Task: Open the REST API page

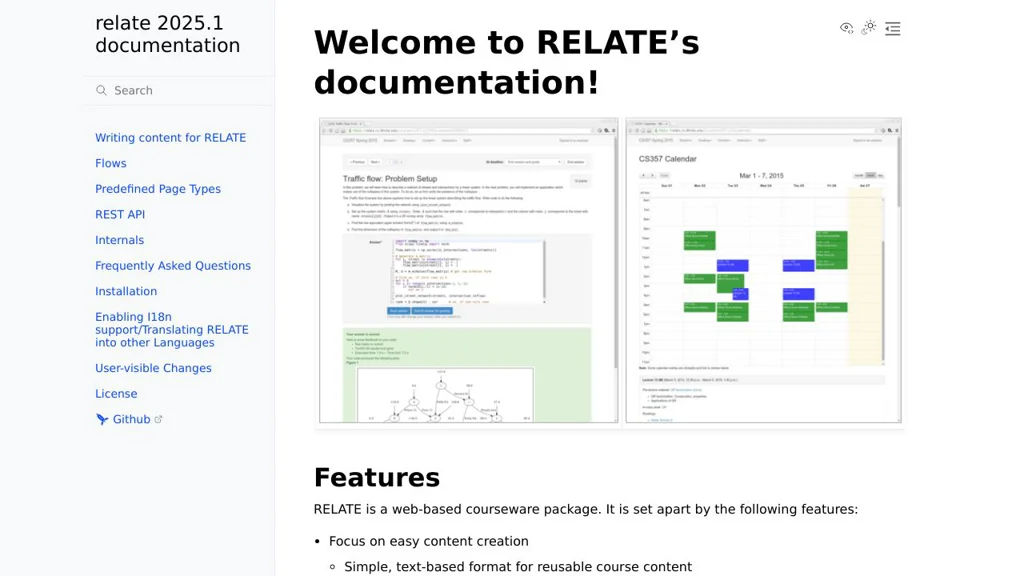Action: (120, 214)
